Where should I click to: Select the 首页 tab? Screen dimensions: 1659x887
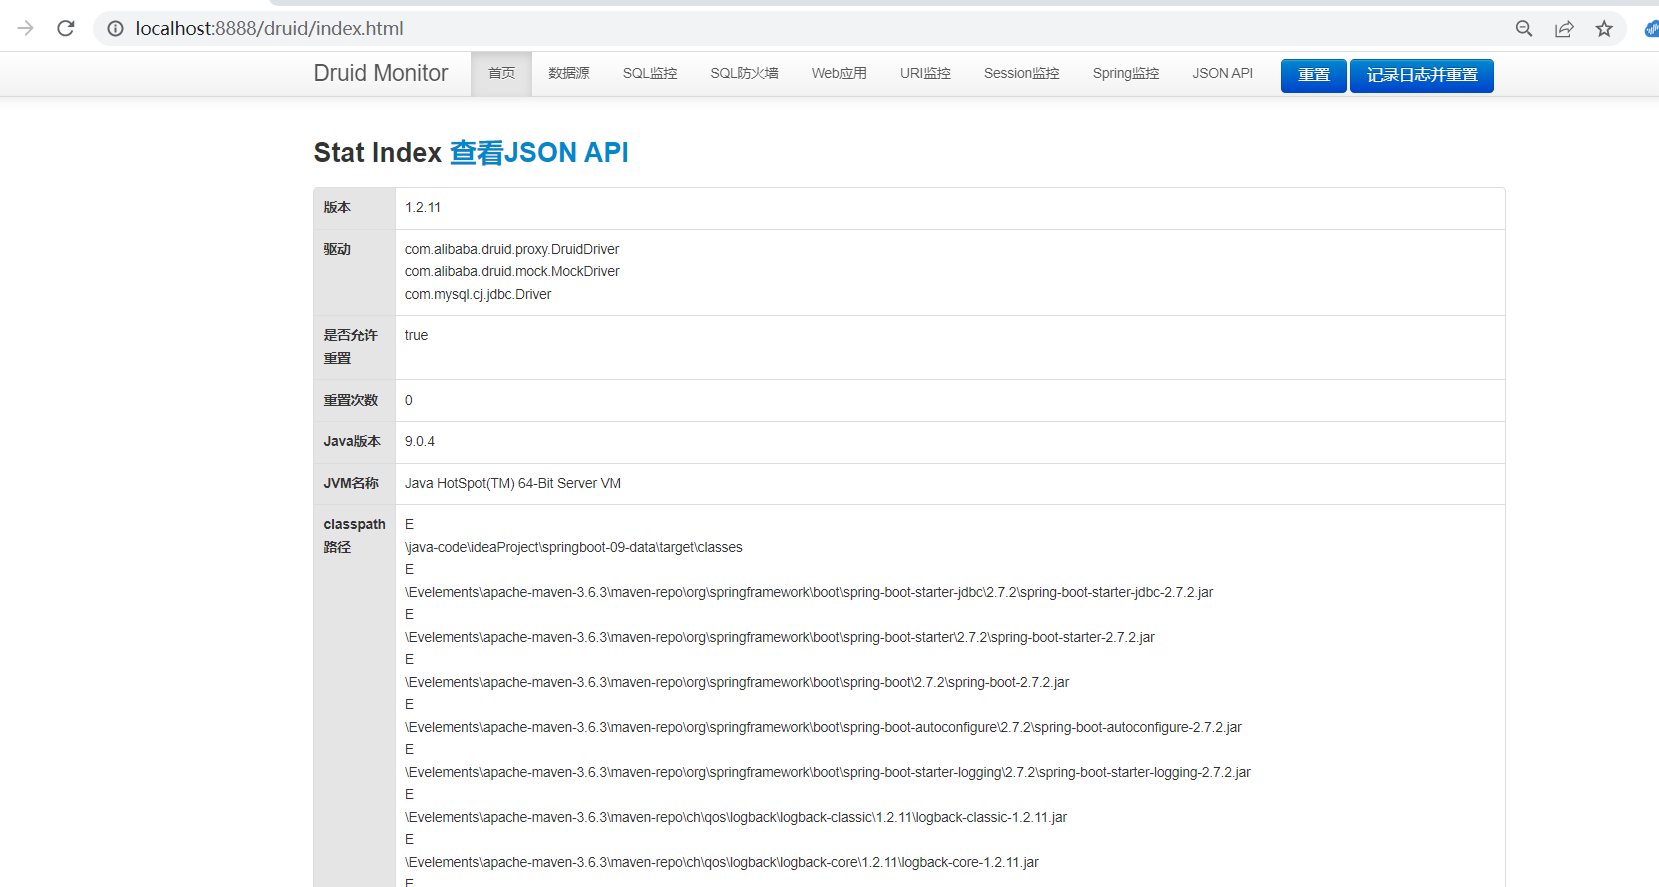(501, 73)
